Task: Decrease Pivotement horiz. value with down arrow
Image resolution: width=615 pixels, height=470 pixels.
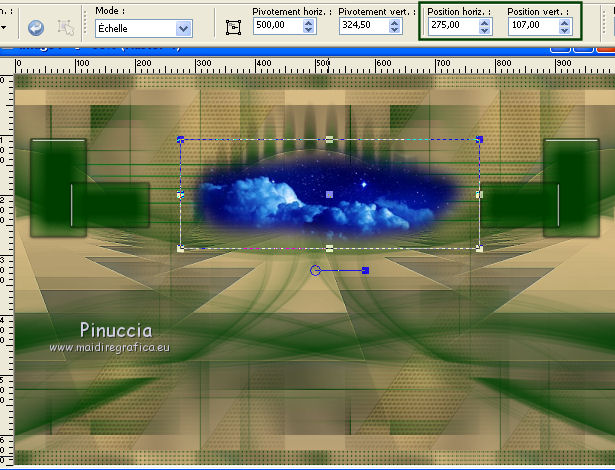Action: pyautogui.click(x=309, y=30)
